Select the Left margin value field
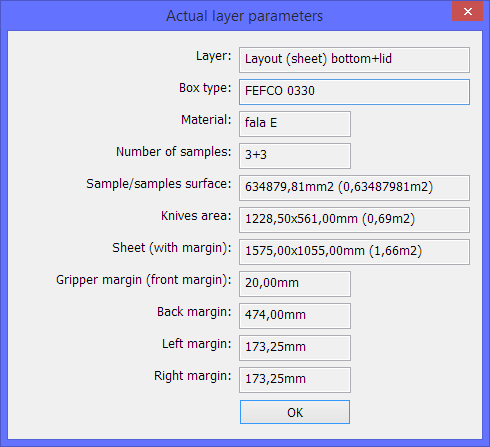 295,348
